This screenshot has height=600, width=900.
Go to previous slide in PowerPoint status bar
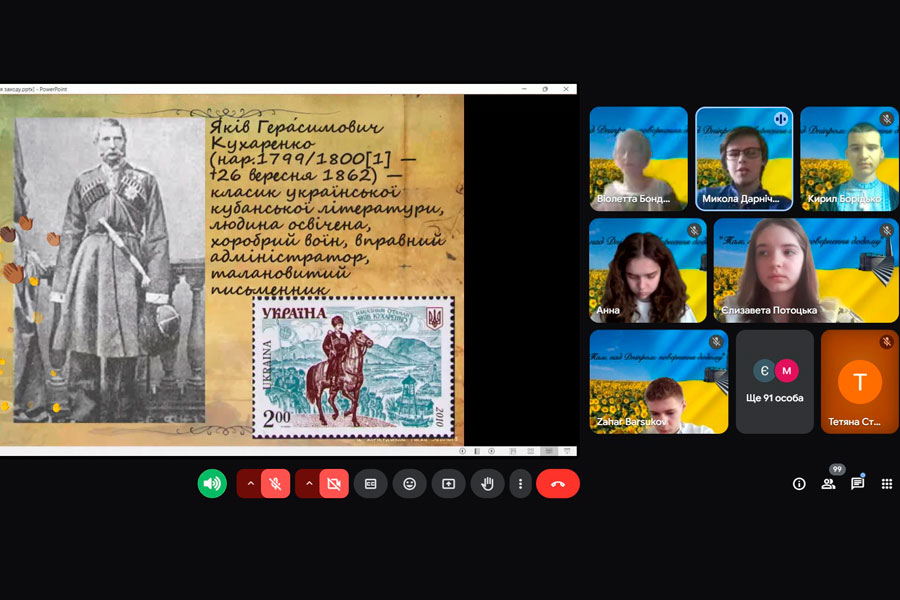pos(462,451)
